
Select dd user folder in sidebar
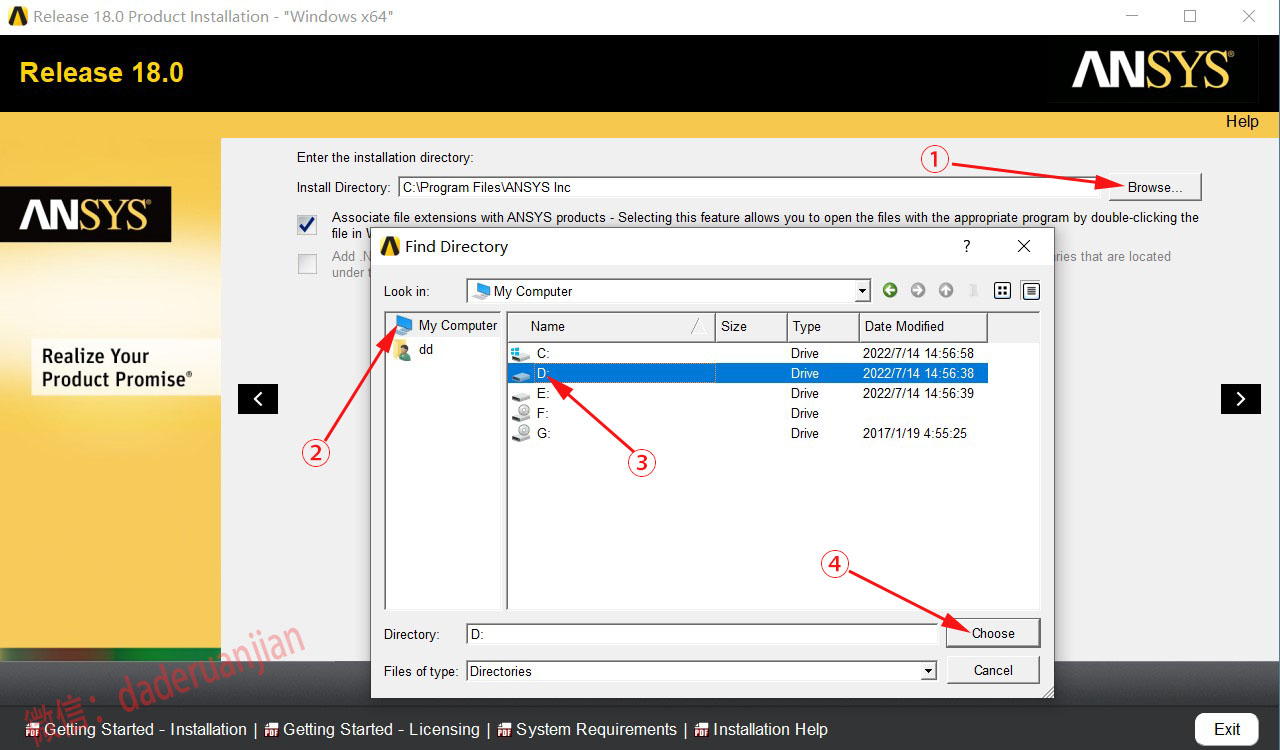point(415,350)
